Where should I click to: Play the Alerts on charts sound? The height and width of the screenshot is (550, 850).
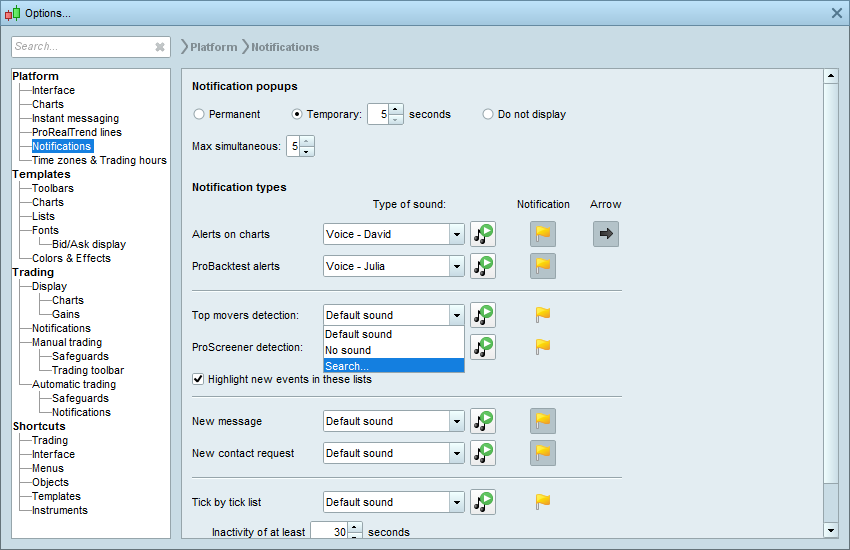(x=484, y=234)
